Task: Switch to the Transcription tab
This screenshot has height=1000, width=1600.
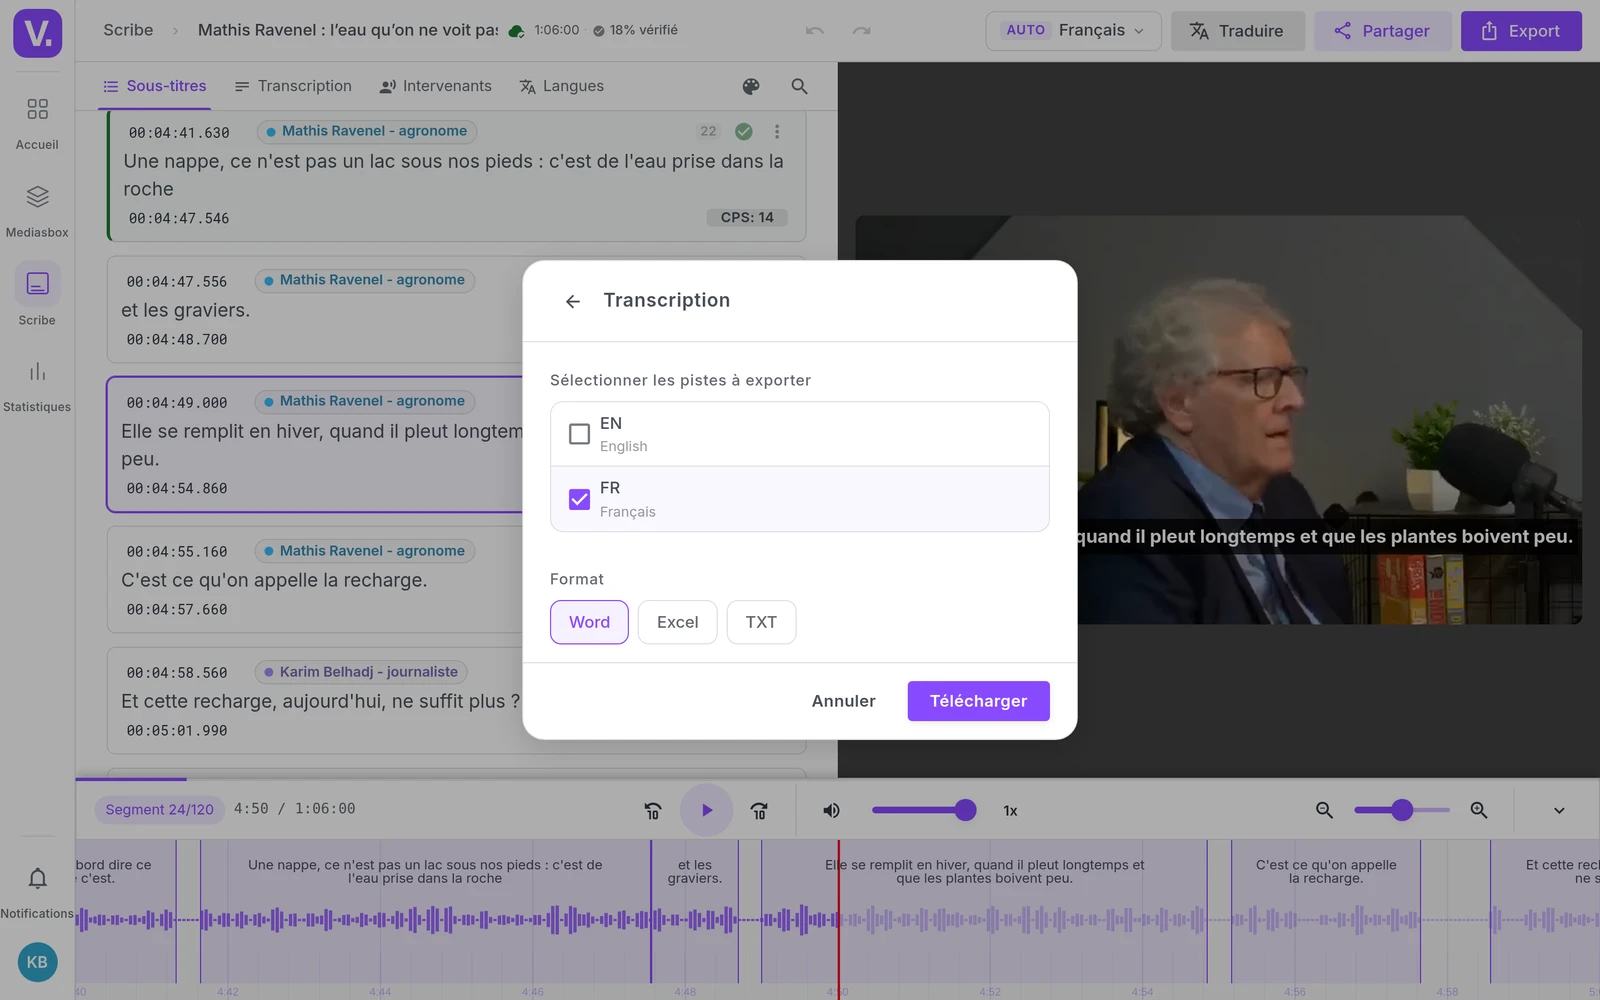Action: tap(293, 86)
